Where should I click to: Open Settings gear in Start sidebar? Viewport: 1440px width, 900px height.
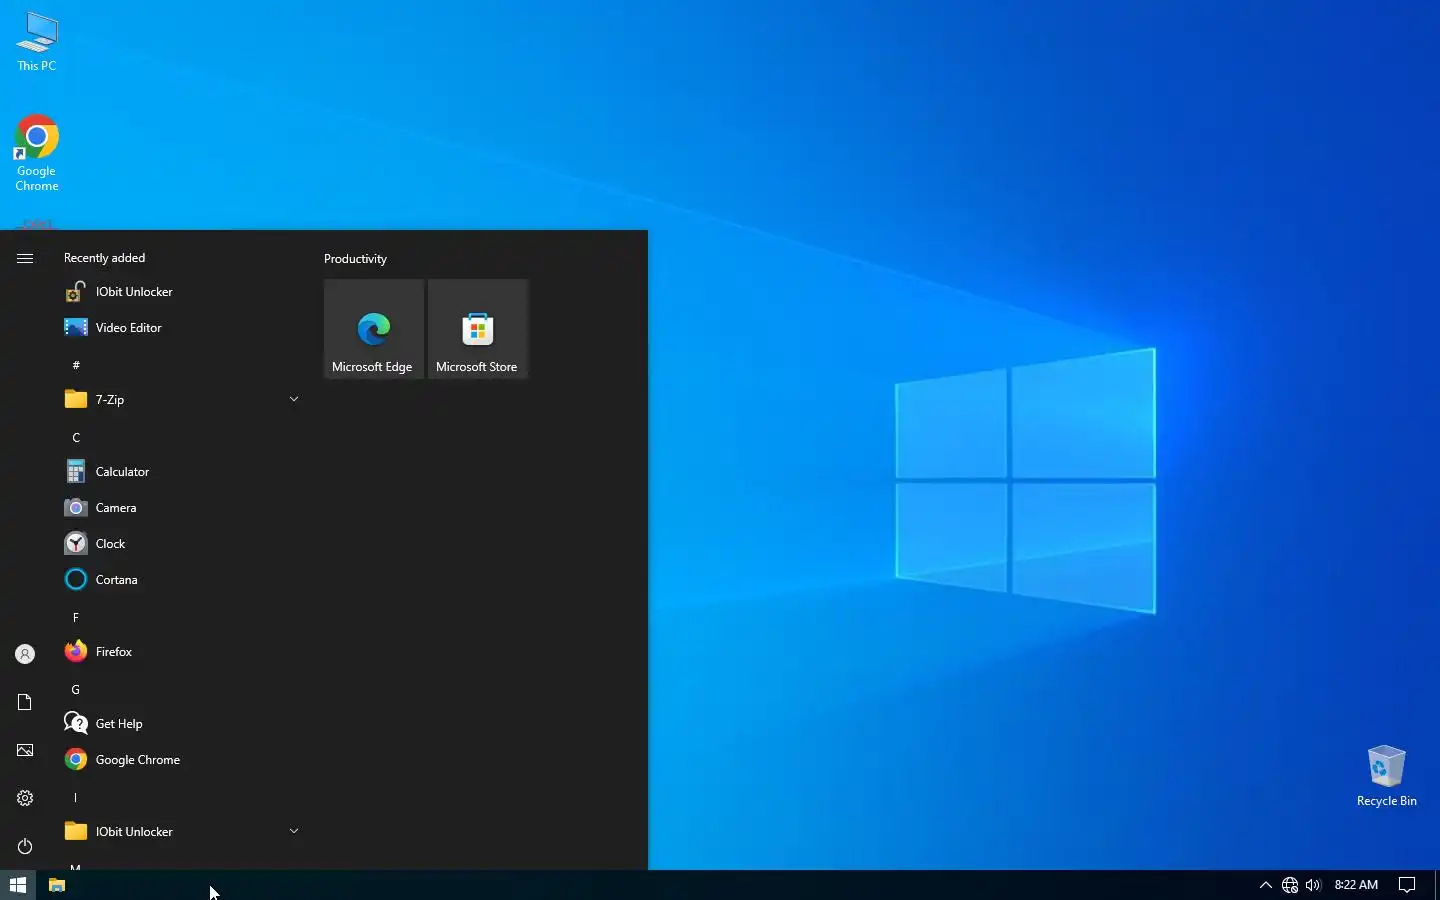[x=25, y=798]
